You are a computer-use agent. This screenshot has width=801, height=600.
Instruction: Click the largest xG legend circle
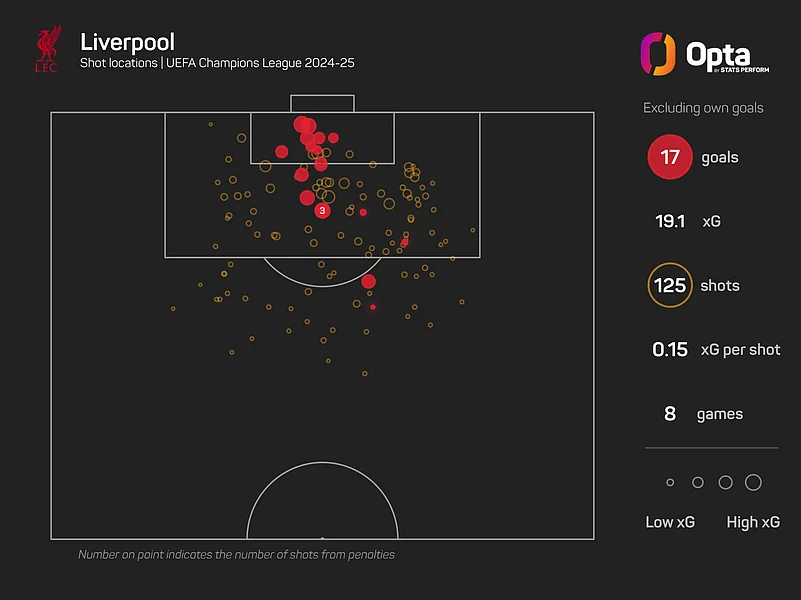753,483
